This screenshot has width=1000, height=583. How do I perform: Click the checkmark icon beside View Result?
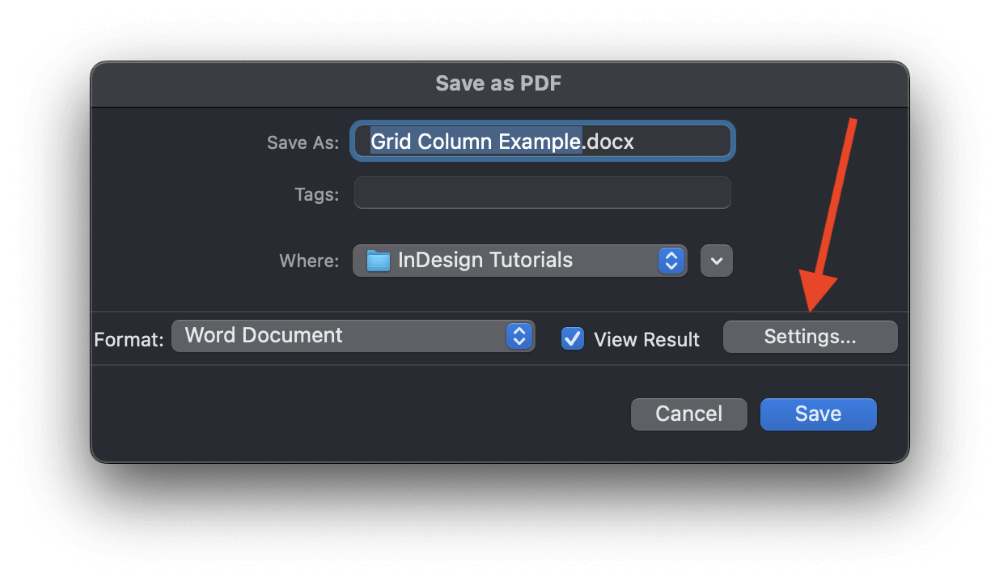click(x=572, y=339)
